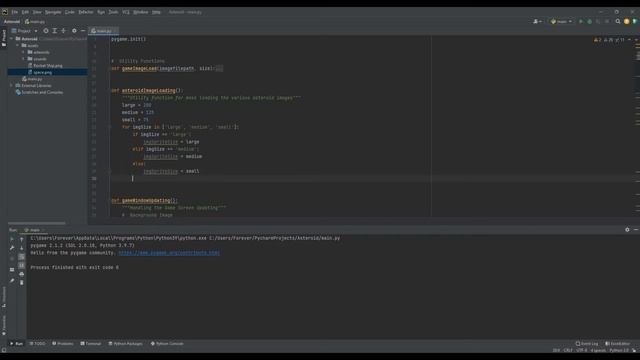Open Run panel gear settings
Screen dimensions: 640x360
tap(627, 230)
